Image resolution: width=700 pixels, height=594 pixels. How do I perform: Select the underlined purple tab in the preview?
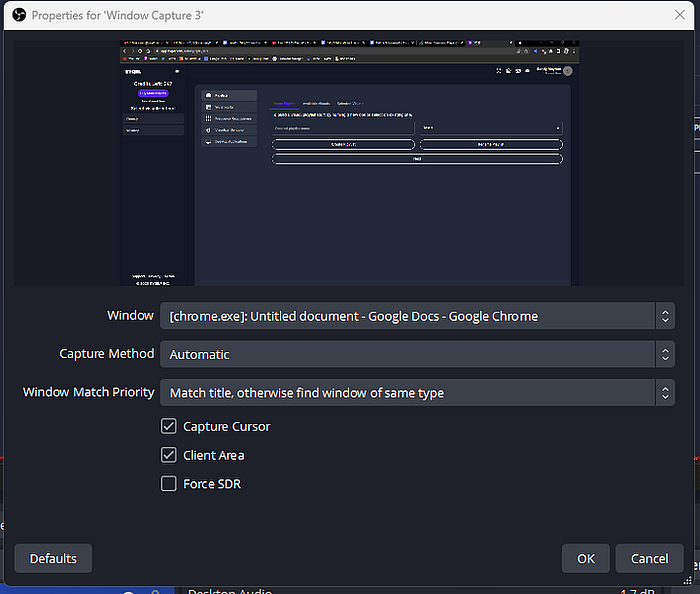[x=284, y=104]
